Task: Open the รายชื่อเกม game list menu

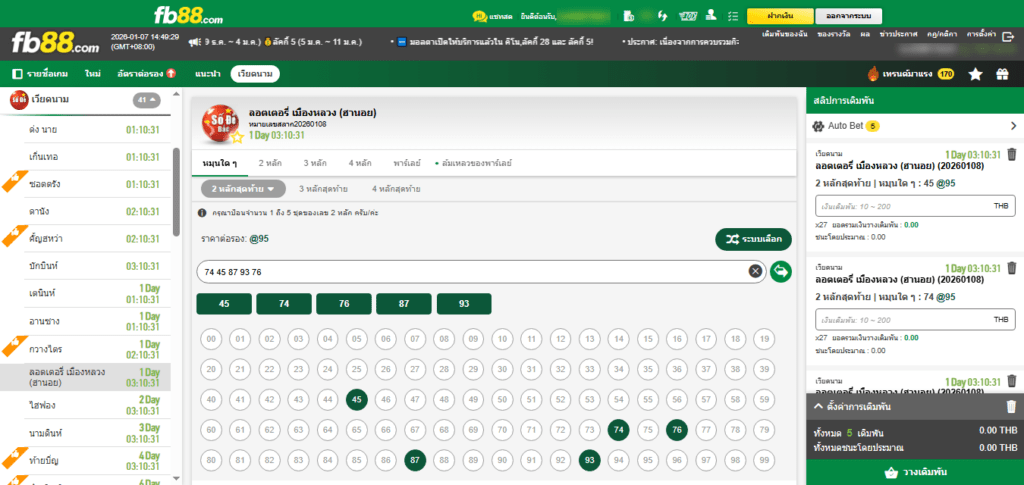Action: point(40,74)
